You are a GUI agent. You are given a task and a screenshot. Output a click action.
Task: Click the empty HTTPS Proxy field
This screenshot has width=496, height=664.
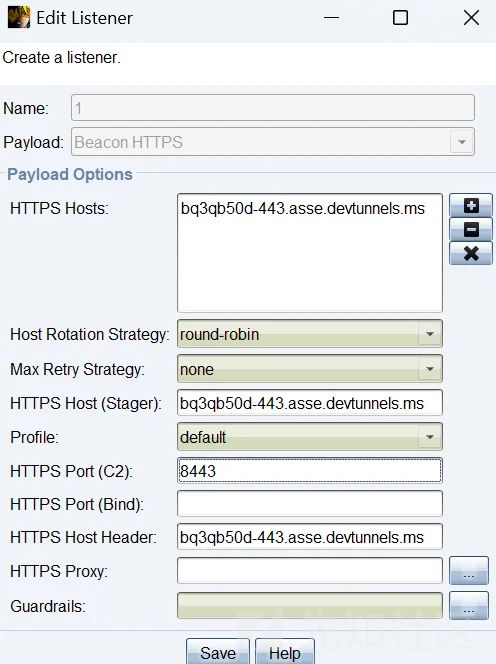(310, 570)
